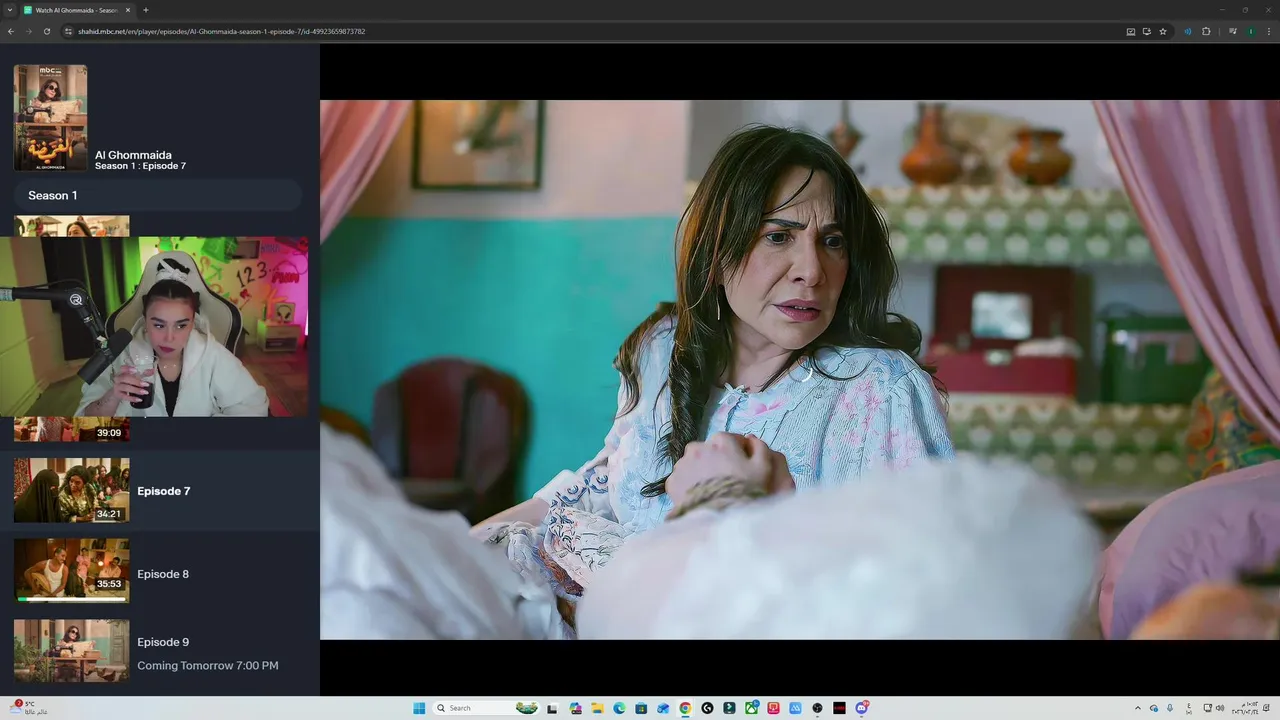Seek on Episode 8 watch progress bar
Viewport: 1280px width, 720px height.
pos(71,600)
